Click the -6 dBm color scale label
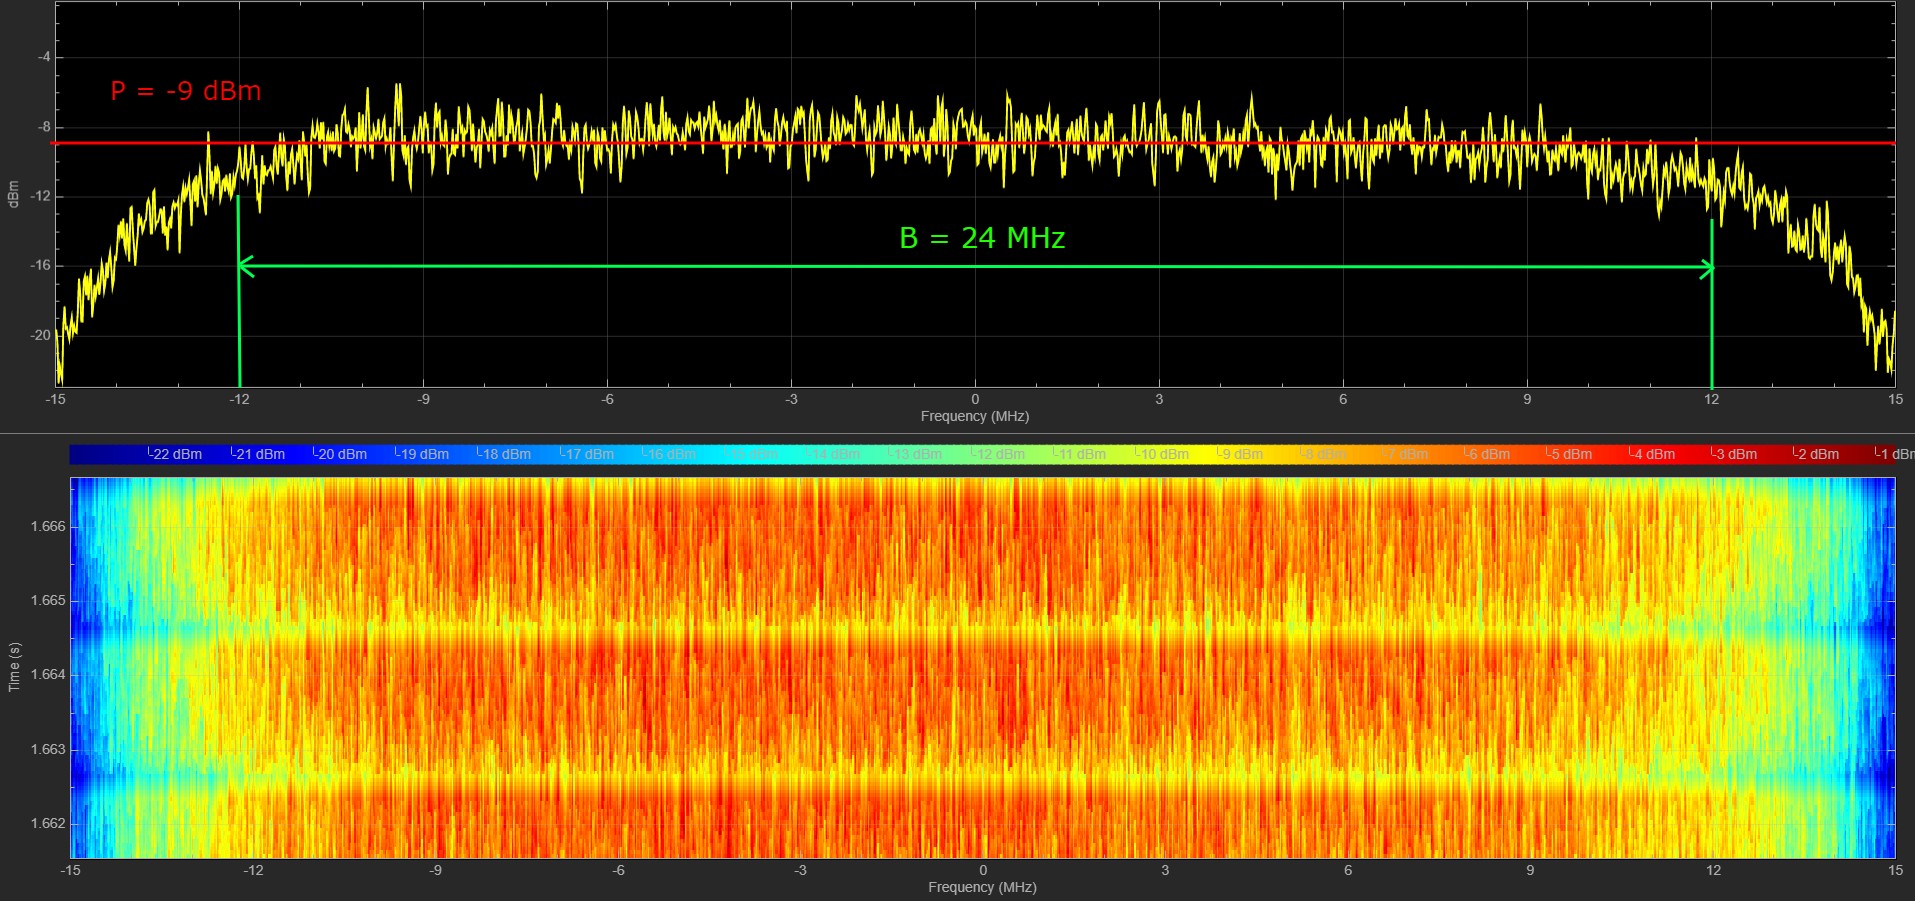Viewport: 1915px width, 901px height. click(x=1488, y=454)
